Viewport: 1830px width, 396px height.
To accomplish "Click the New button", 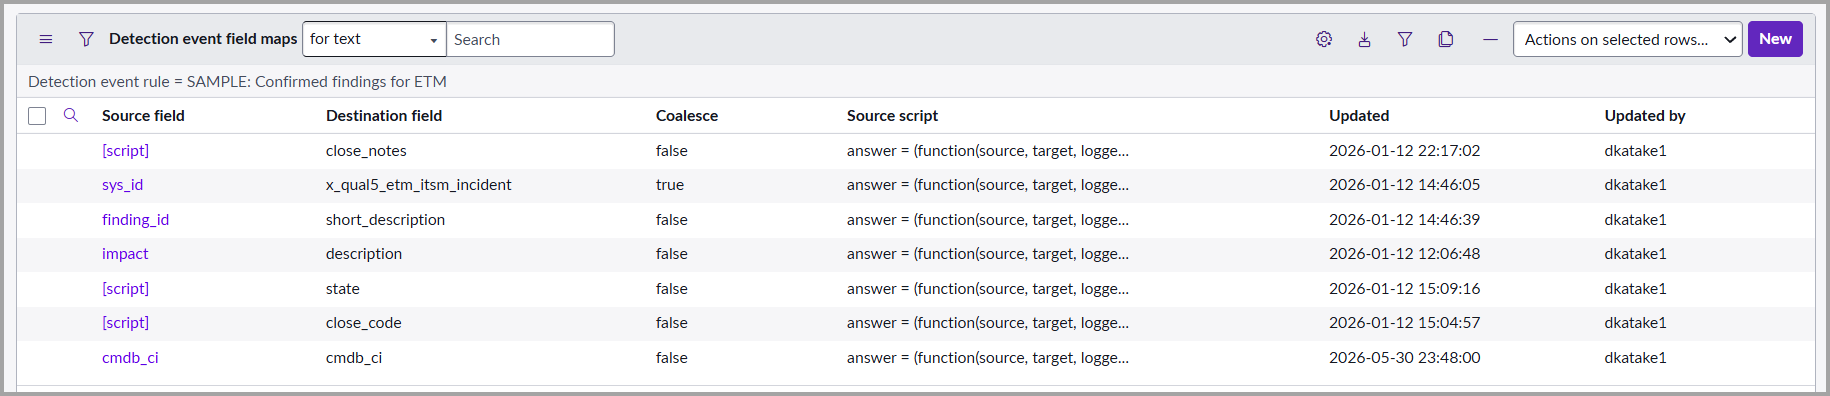I will pyautogui.click(x=1775, y=39).
